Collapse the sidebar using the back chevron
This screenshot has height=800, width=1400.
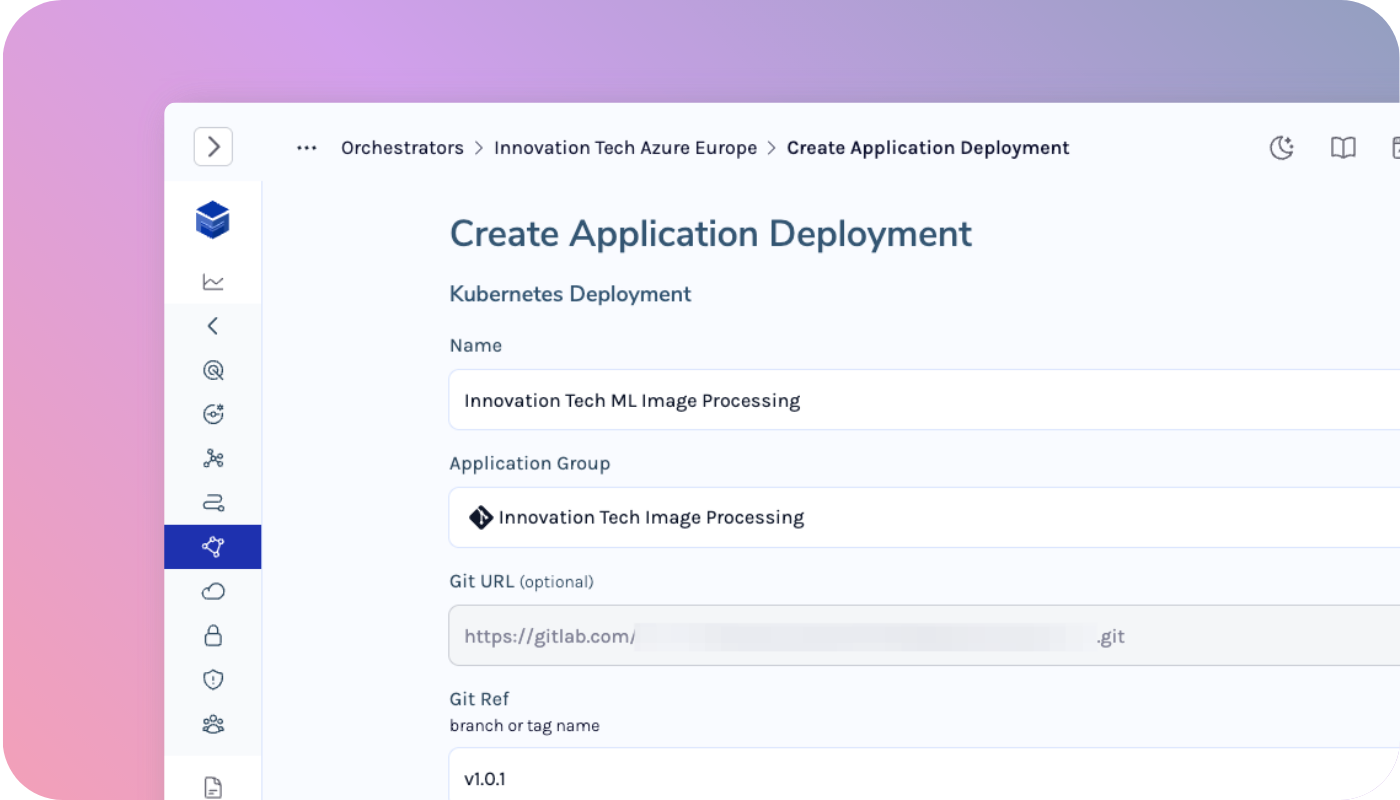(x=213, y=325)
